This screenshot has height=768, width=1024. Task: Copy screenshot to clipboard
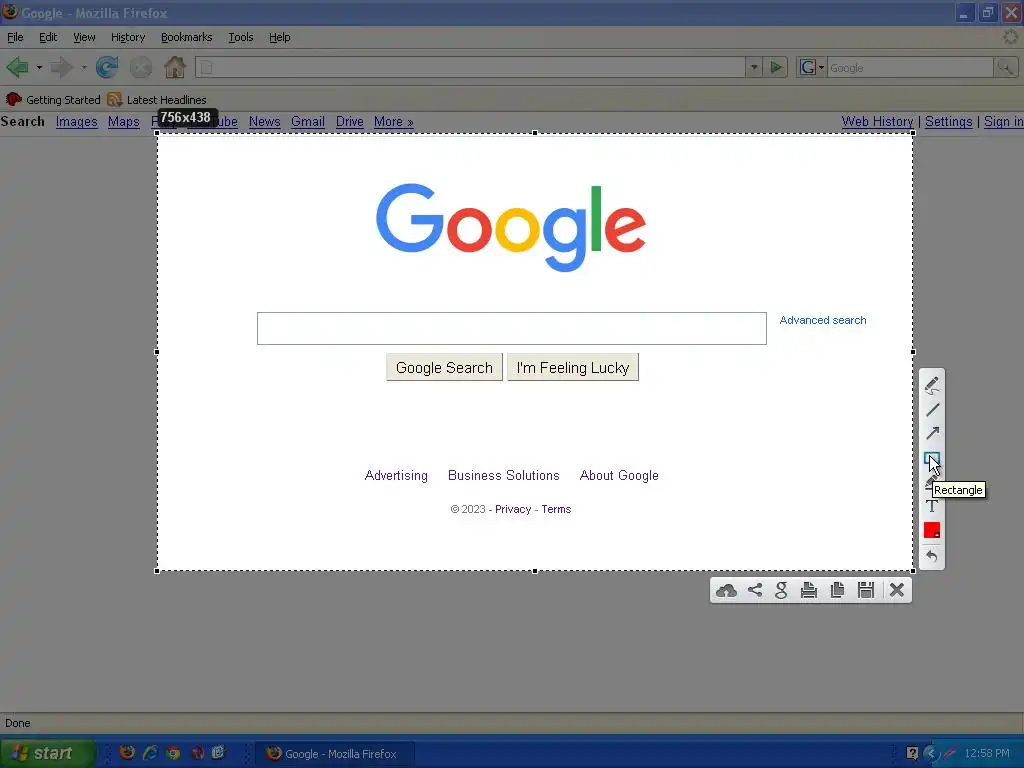coord(837,590)
